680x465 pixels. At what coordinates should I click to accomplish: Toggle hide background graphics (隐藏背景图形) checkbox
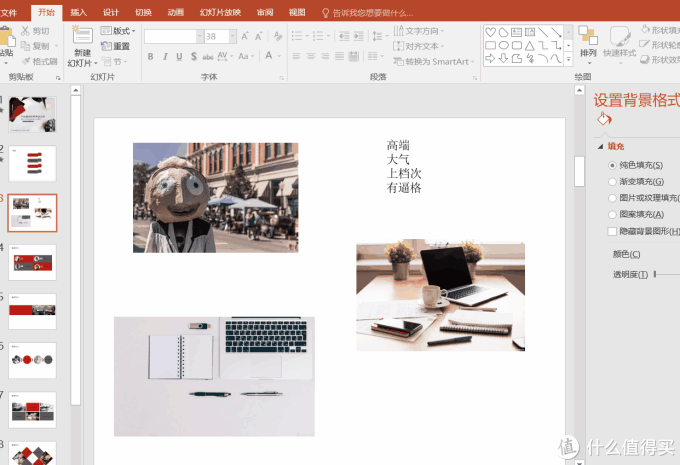point(612,231)
